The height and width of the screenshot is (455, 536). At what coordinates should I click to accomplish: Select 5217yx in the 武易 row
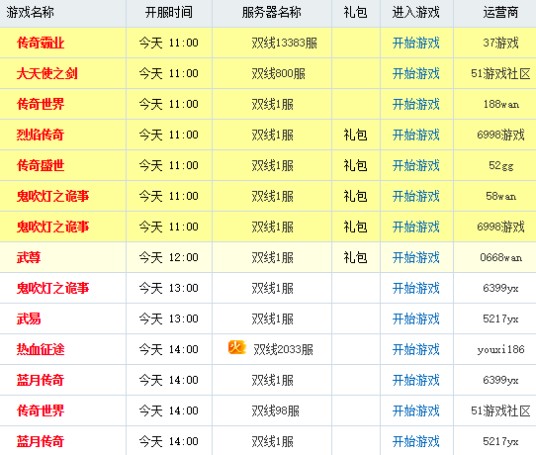pyautogui.click(x=501, y=319)
